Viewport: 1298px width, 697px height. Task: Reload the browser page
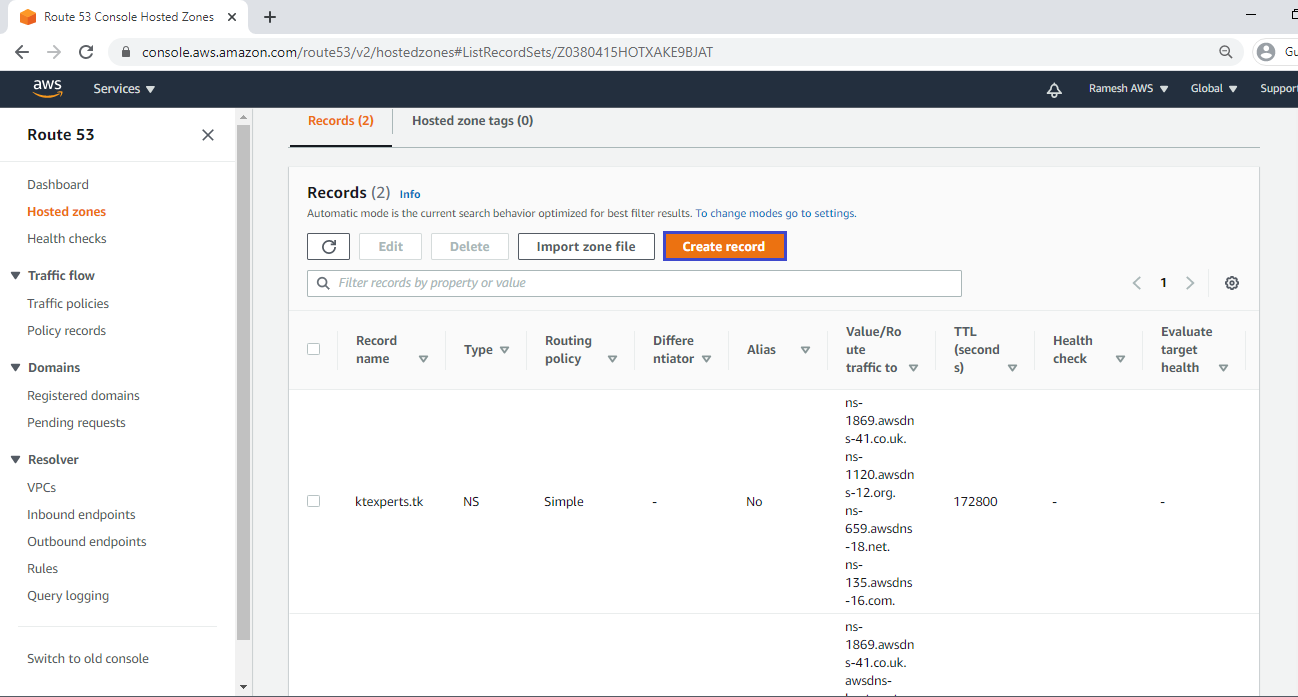pyautogui.click(x=86, y=52)
